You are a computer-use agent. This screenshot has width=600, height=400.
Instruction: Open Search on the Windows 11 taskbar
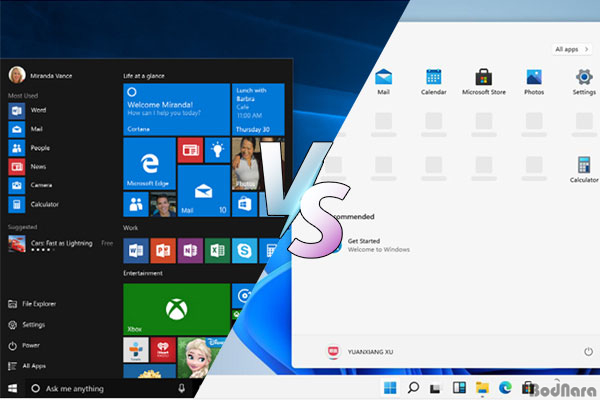(x=413, y=388)
